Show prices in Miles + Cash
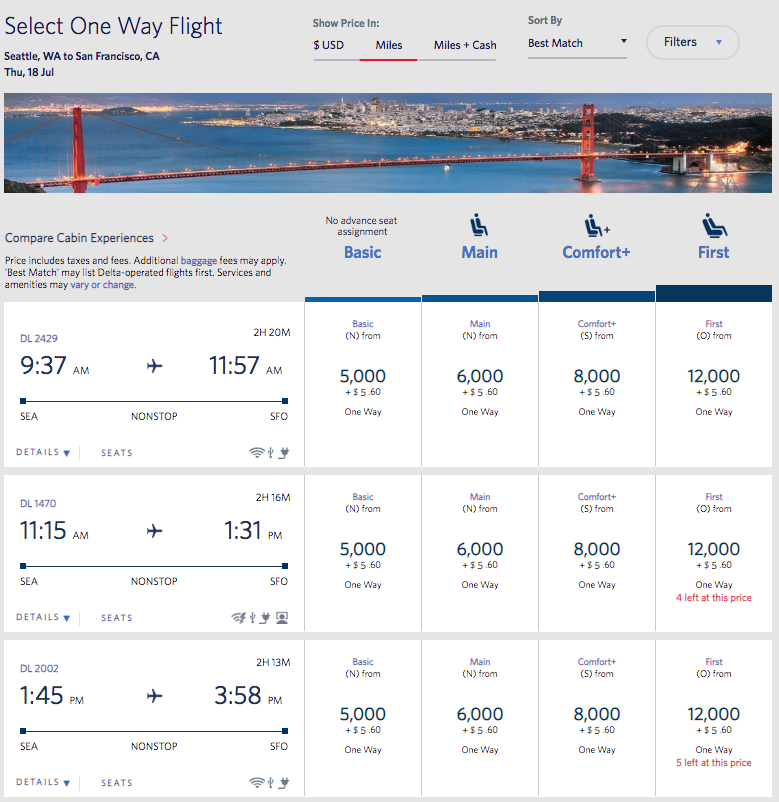The width and height of the screenshot is (779, 802). (465, 45)
